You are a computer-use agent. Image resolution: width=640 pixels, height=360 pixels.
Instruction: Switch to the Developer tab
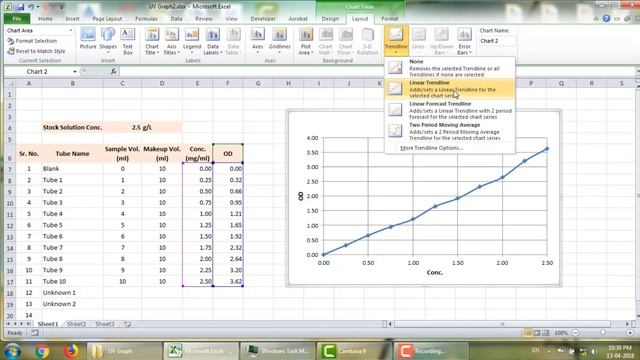(263, 19)
